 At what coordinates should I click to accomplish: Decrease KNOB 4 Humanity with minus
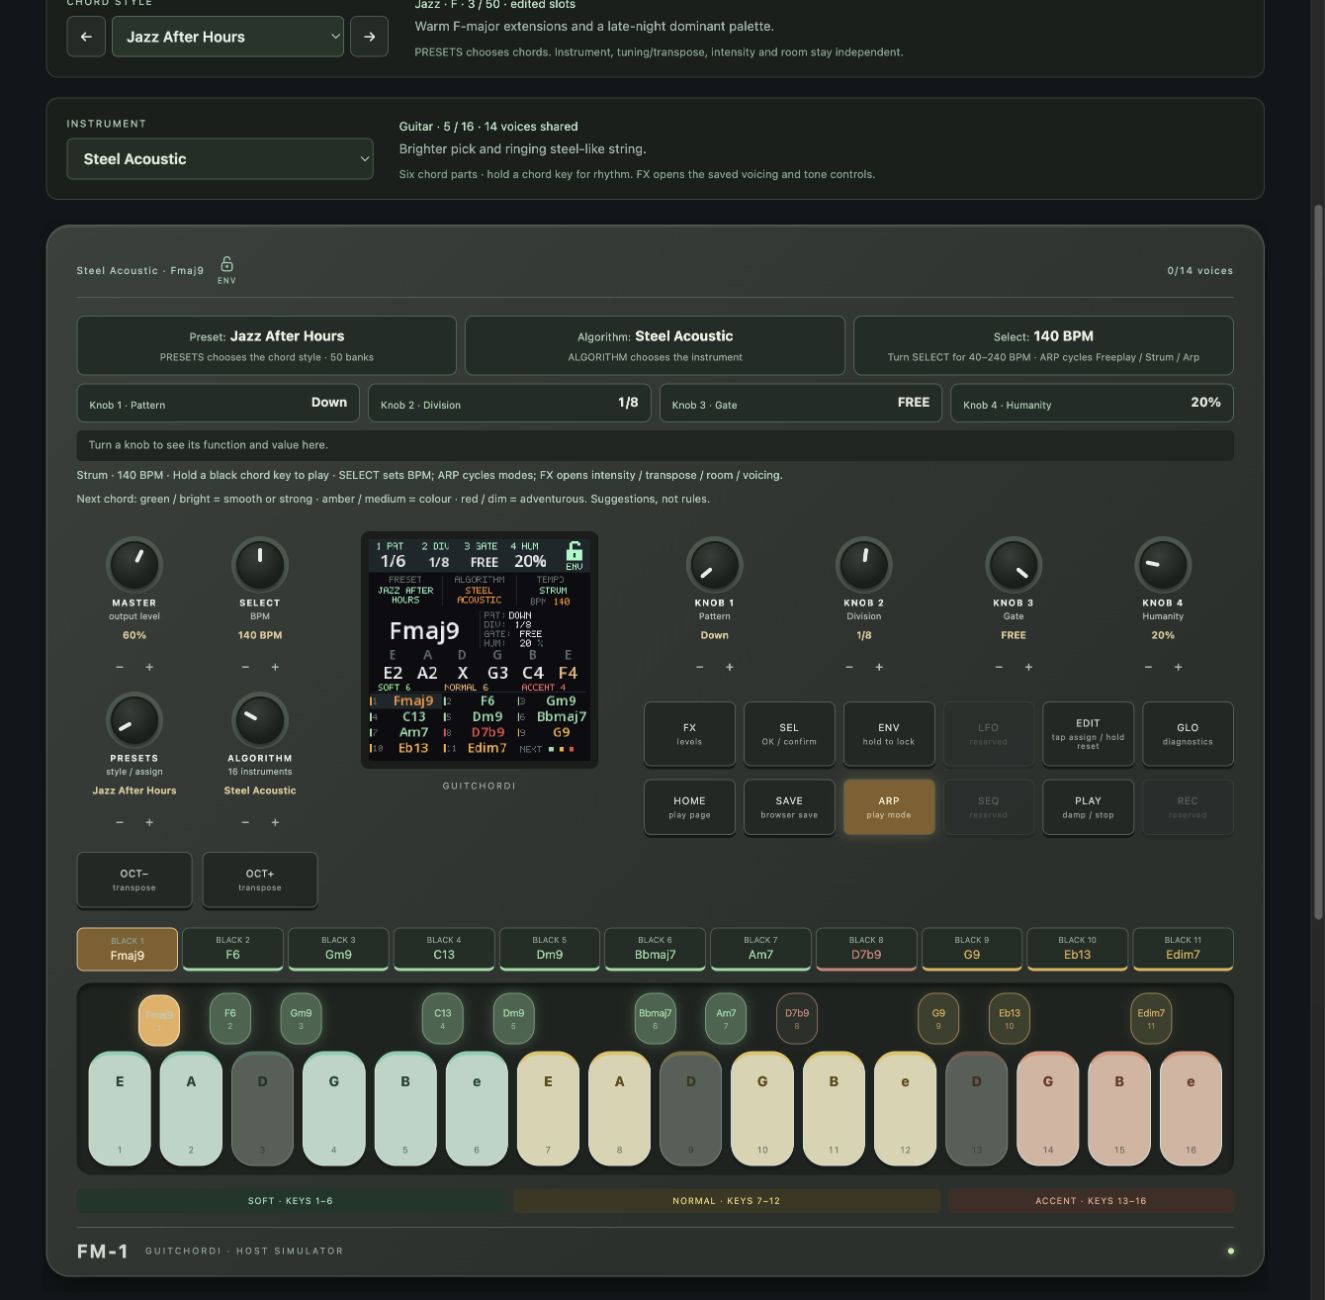[x=1148, y=667]
